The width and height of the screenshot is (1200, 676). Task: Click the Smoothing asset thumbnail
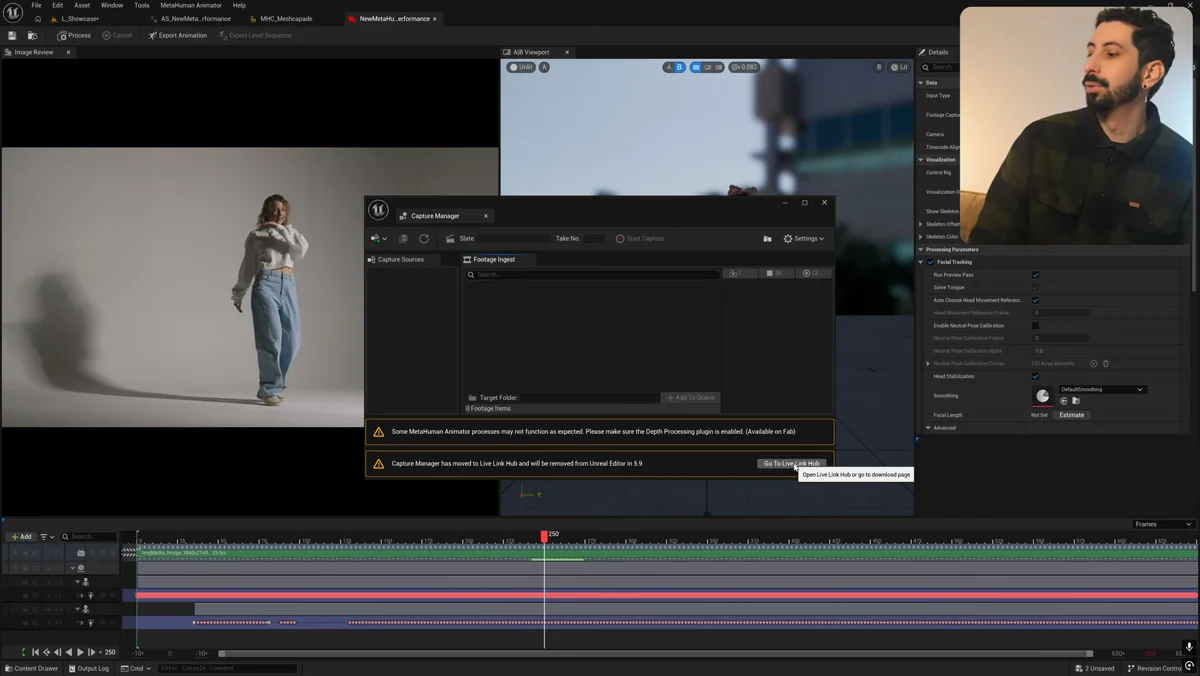click(1042, 396)
